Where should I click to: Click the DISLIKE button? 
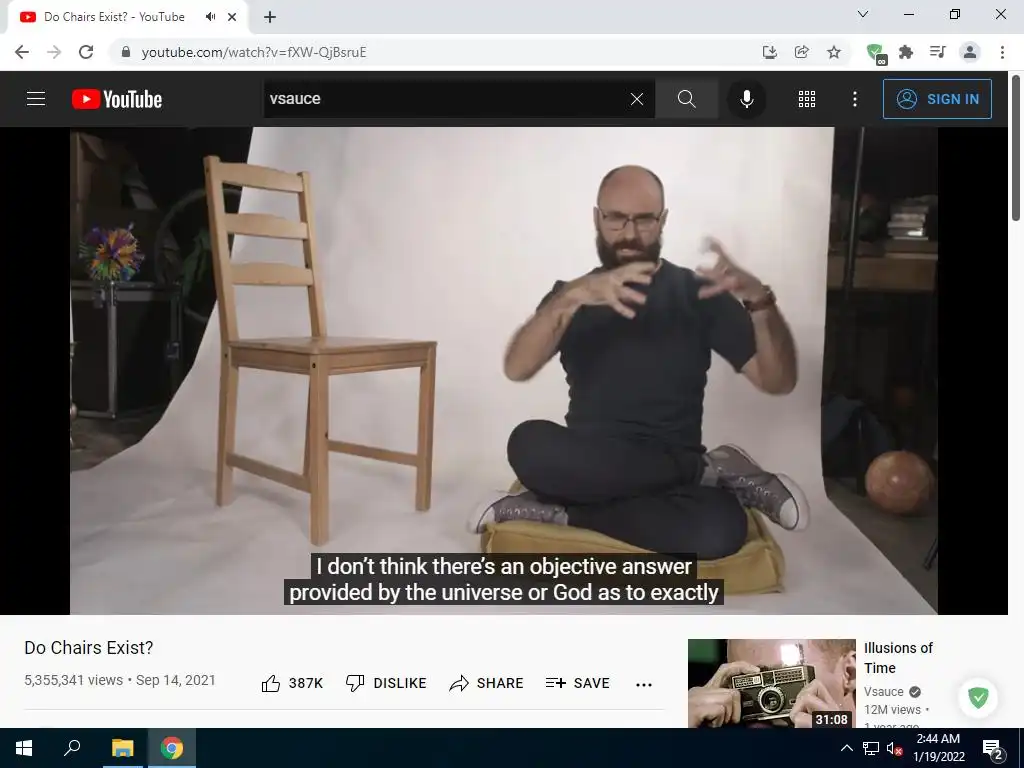pyautogui.click(x=385, y=683)
